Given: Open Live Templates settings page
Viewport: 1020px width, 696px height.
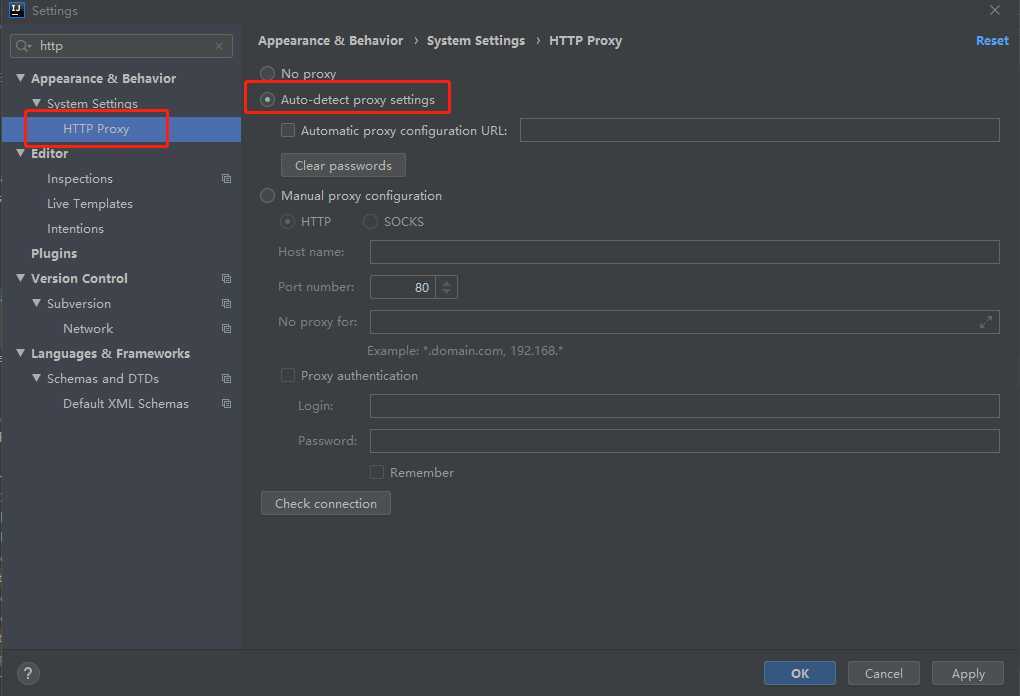Looking at the screenshot, I should pyautogui.click(x=90, y=204).
